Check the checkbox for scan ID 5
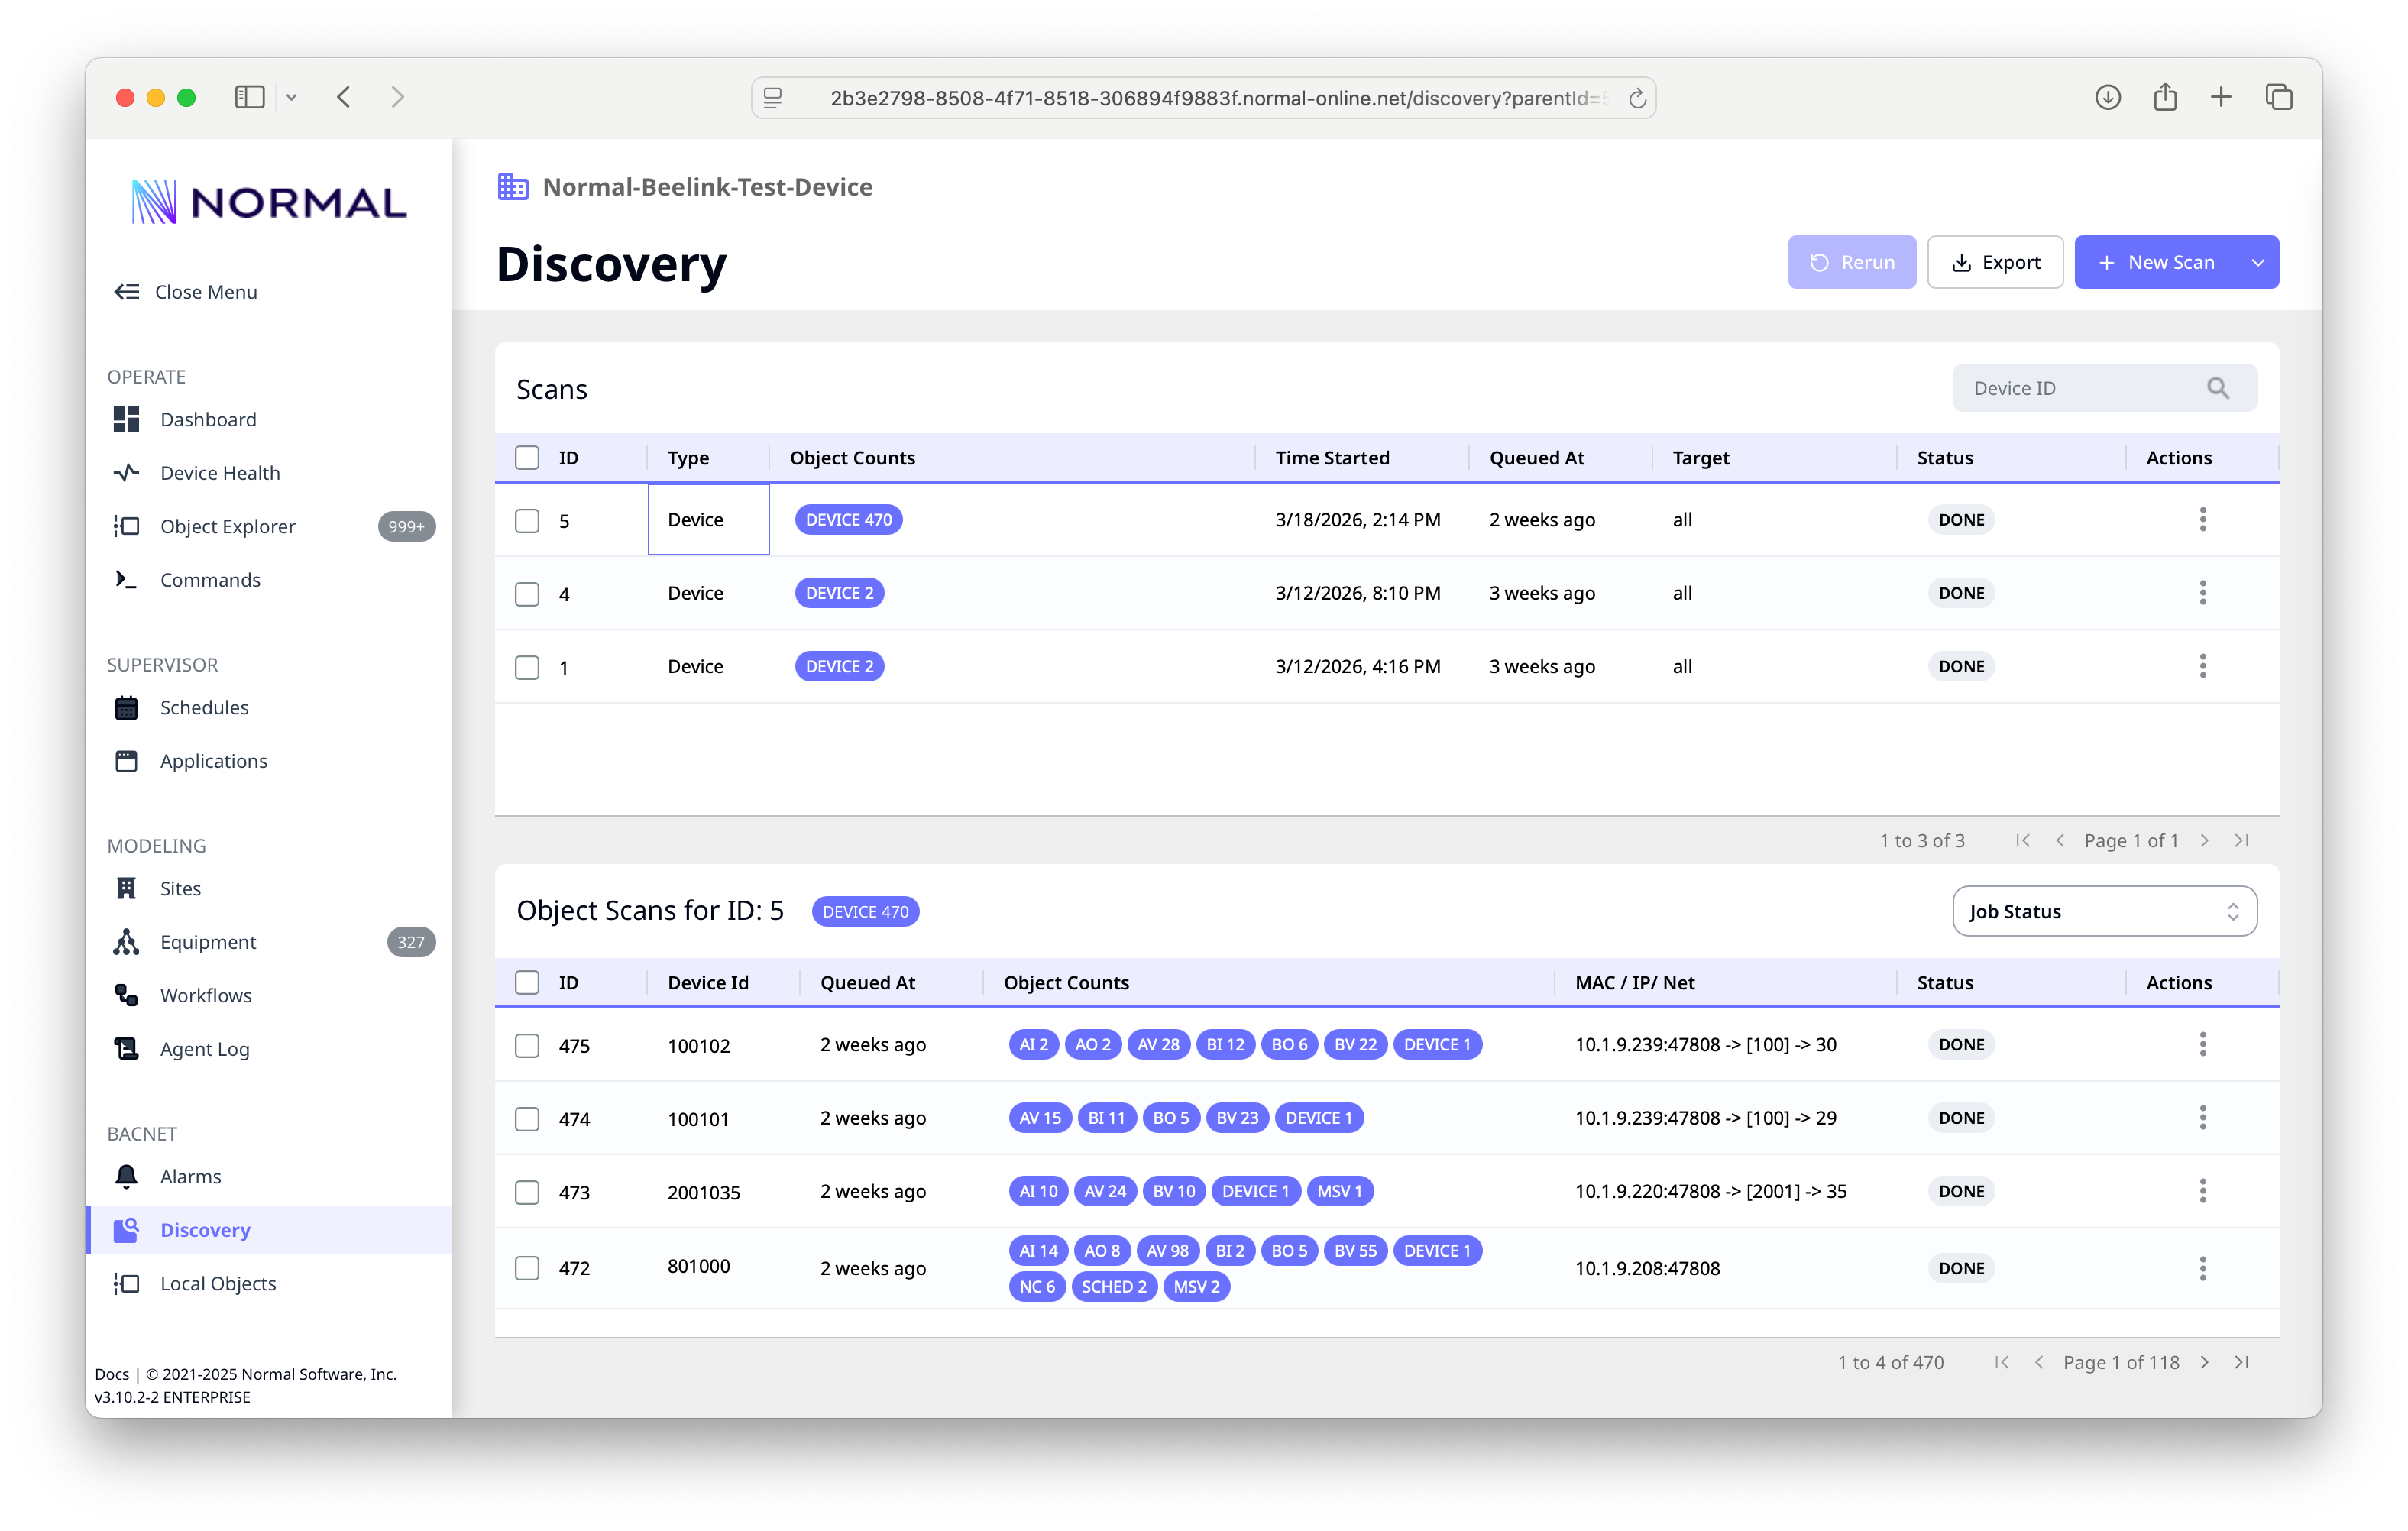This screenshot has height=1531, width=2408. (x=527, y=521)
